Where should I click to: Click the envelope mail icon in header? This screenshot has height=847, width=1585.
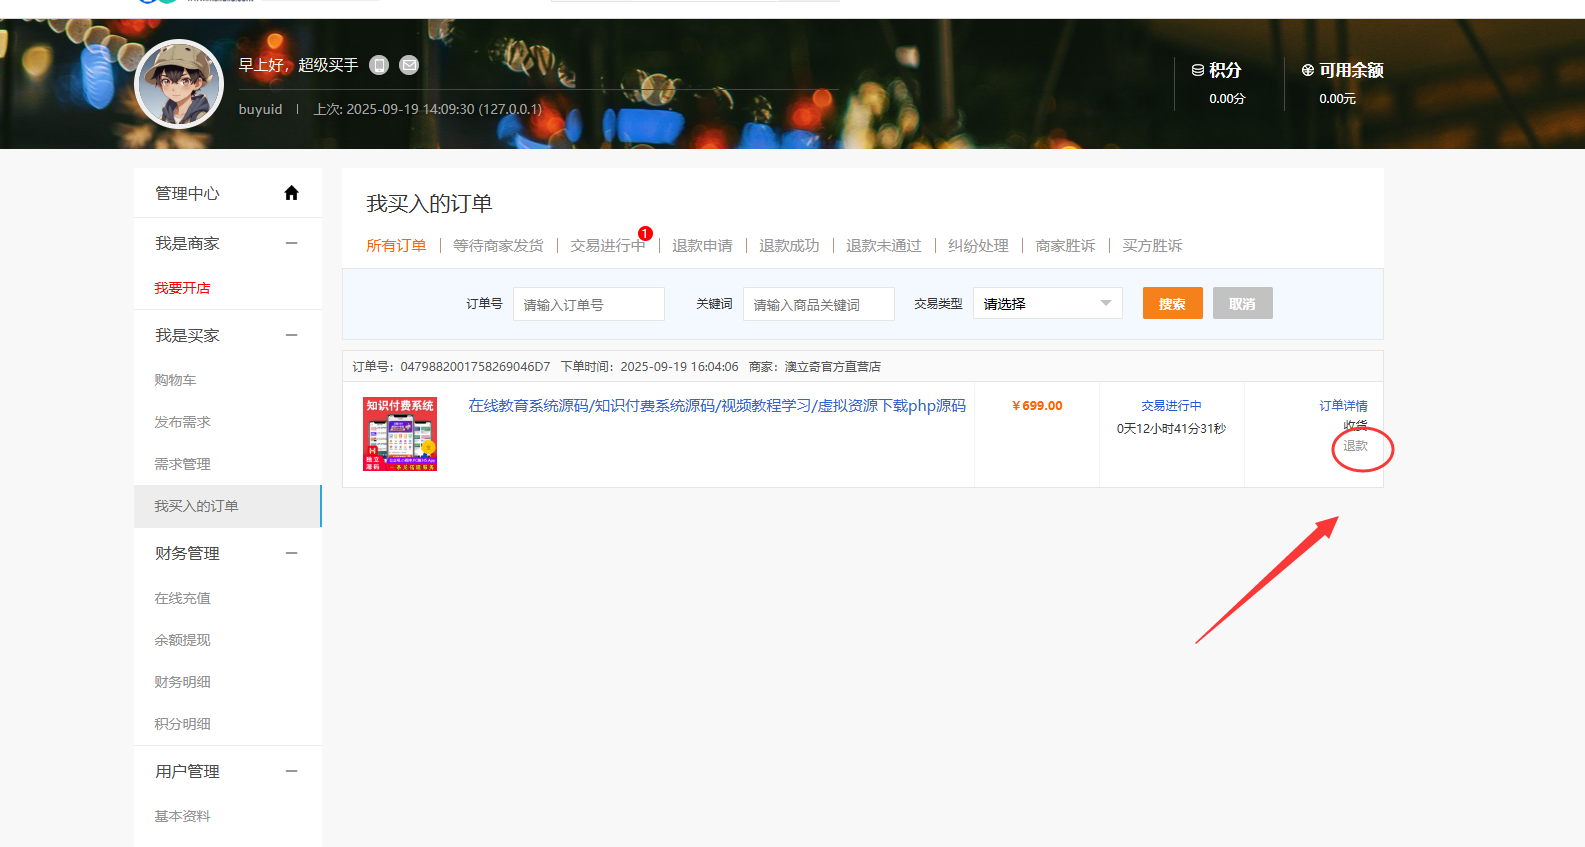(409, 65)
